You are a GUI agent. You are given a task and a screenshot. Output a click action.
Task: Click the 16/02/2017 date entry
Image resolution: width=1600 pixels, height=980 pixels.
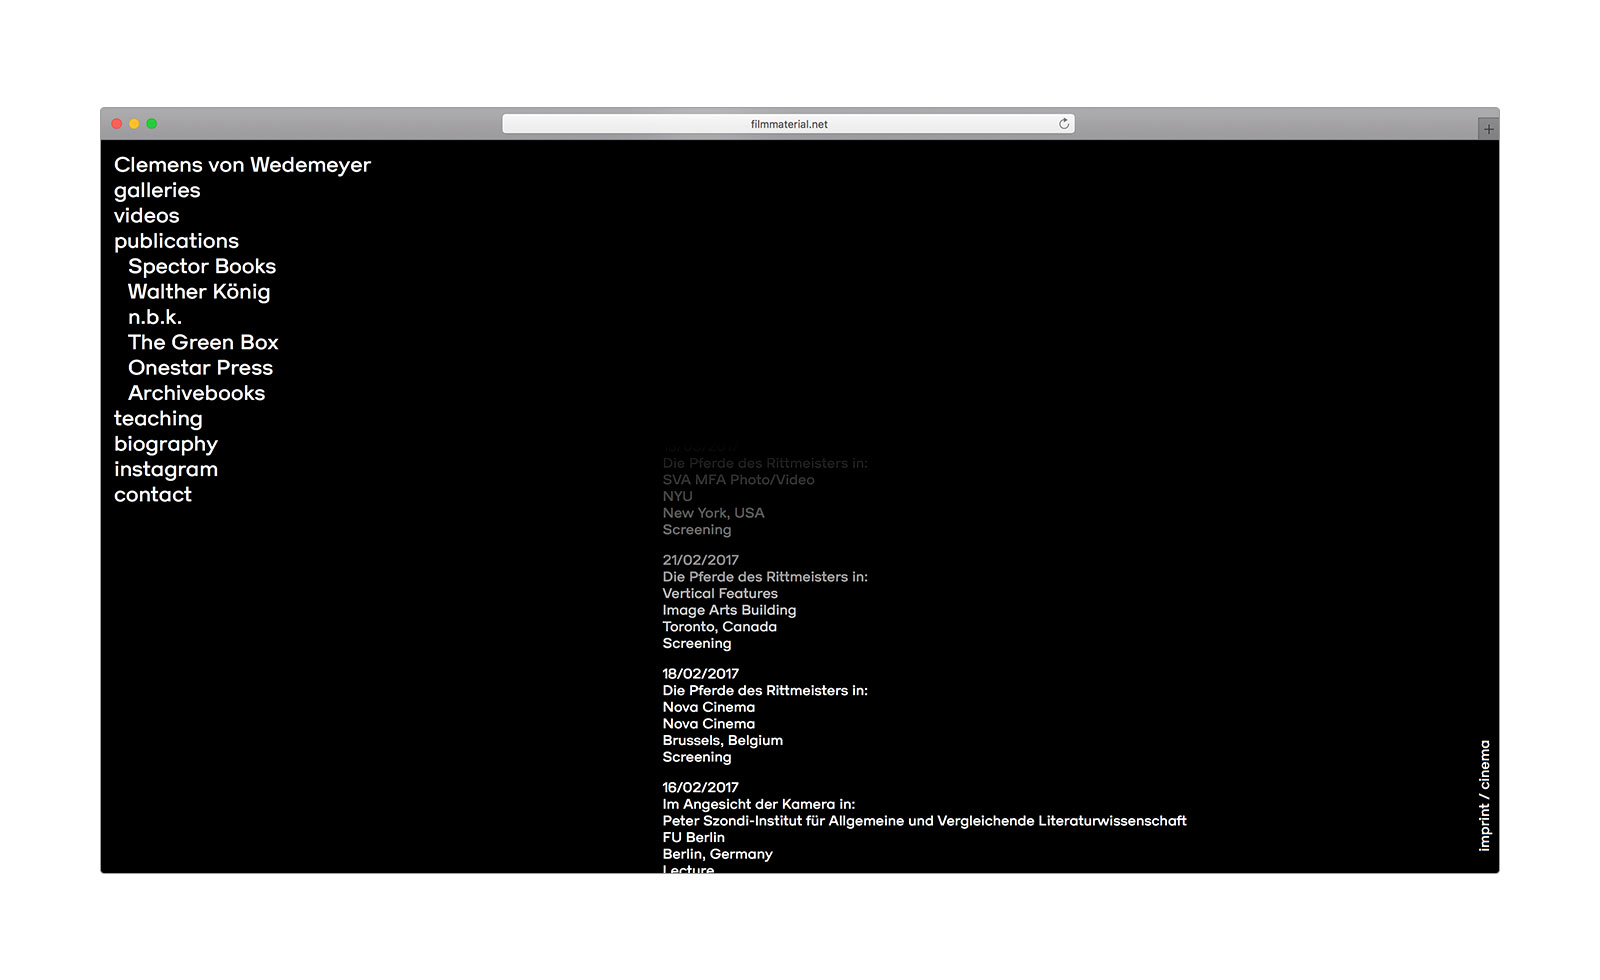click(x=700, y=788)
